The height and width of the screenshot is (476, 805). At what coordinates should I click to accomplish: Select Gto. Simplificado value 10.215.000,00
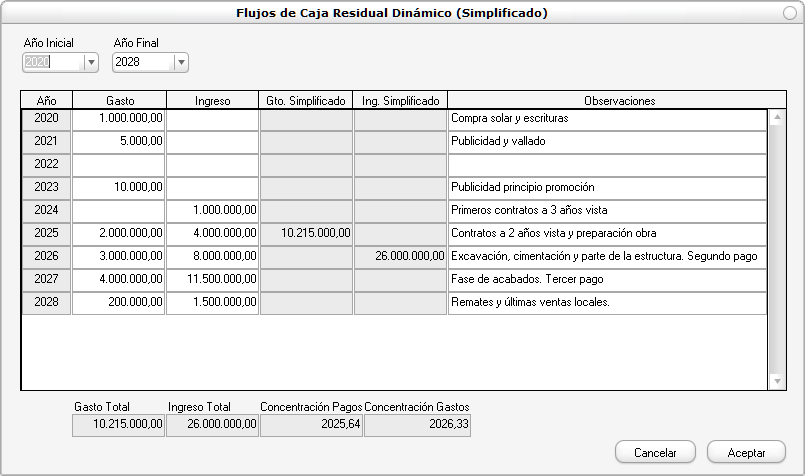pos(306,233)
